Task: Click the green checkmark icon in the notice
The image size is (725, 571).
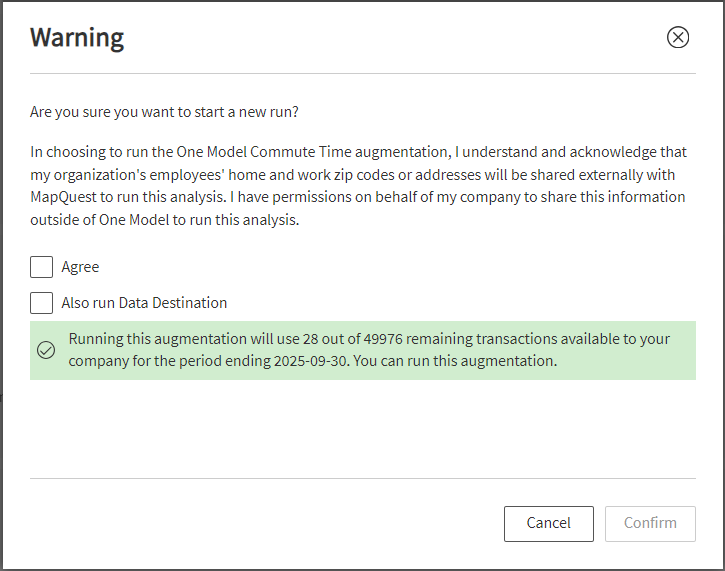Action: tap(46, 350)
